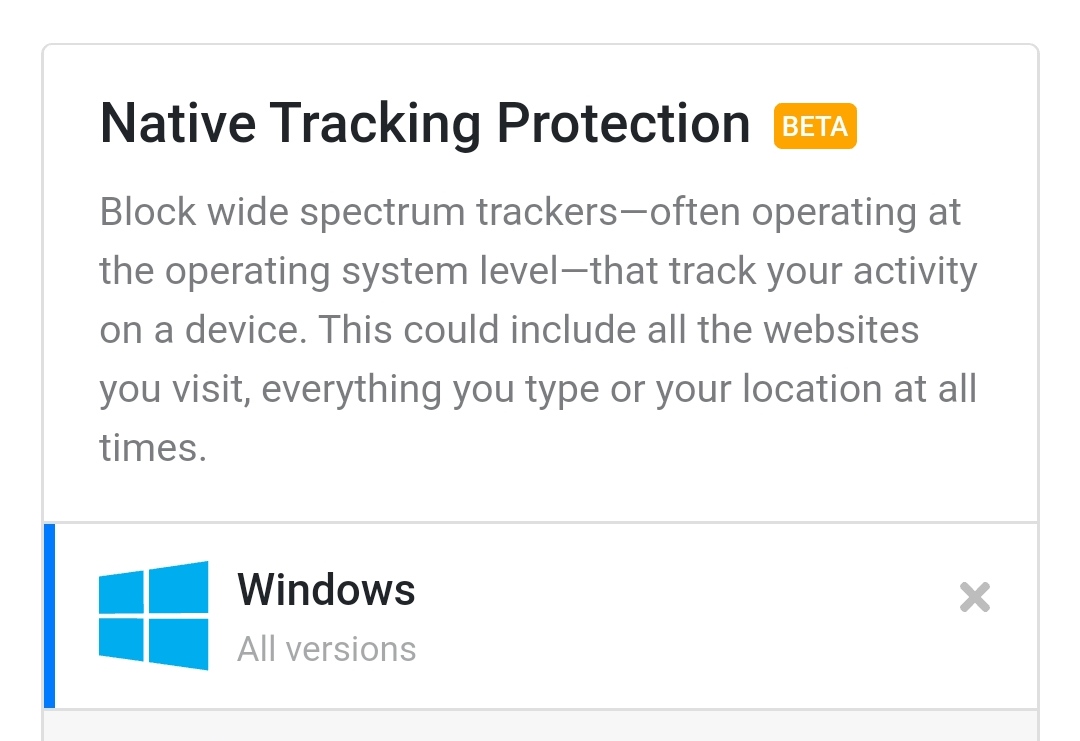Remove the Windows entry with the X
Viewport: 1080px width, 741px height.
point(974,597)
